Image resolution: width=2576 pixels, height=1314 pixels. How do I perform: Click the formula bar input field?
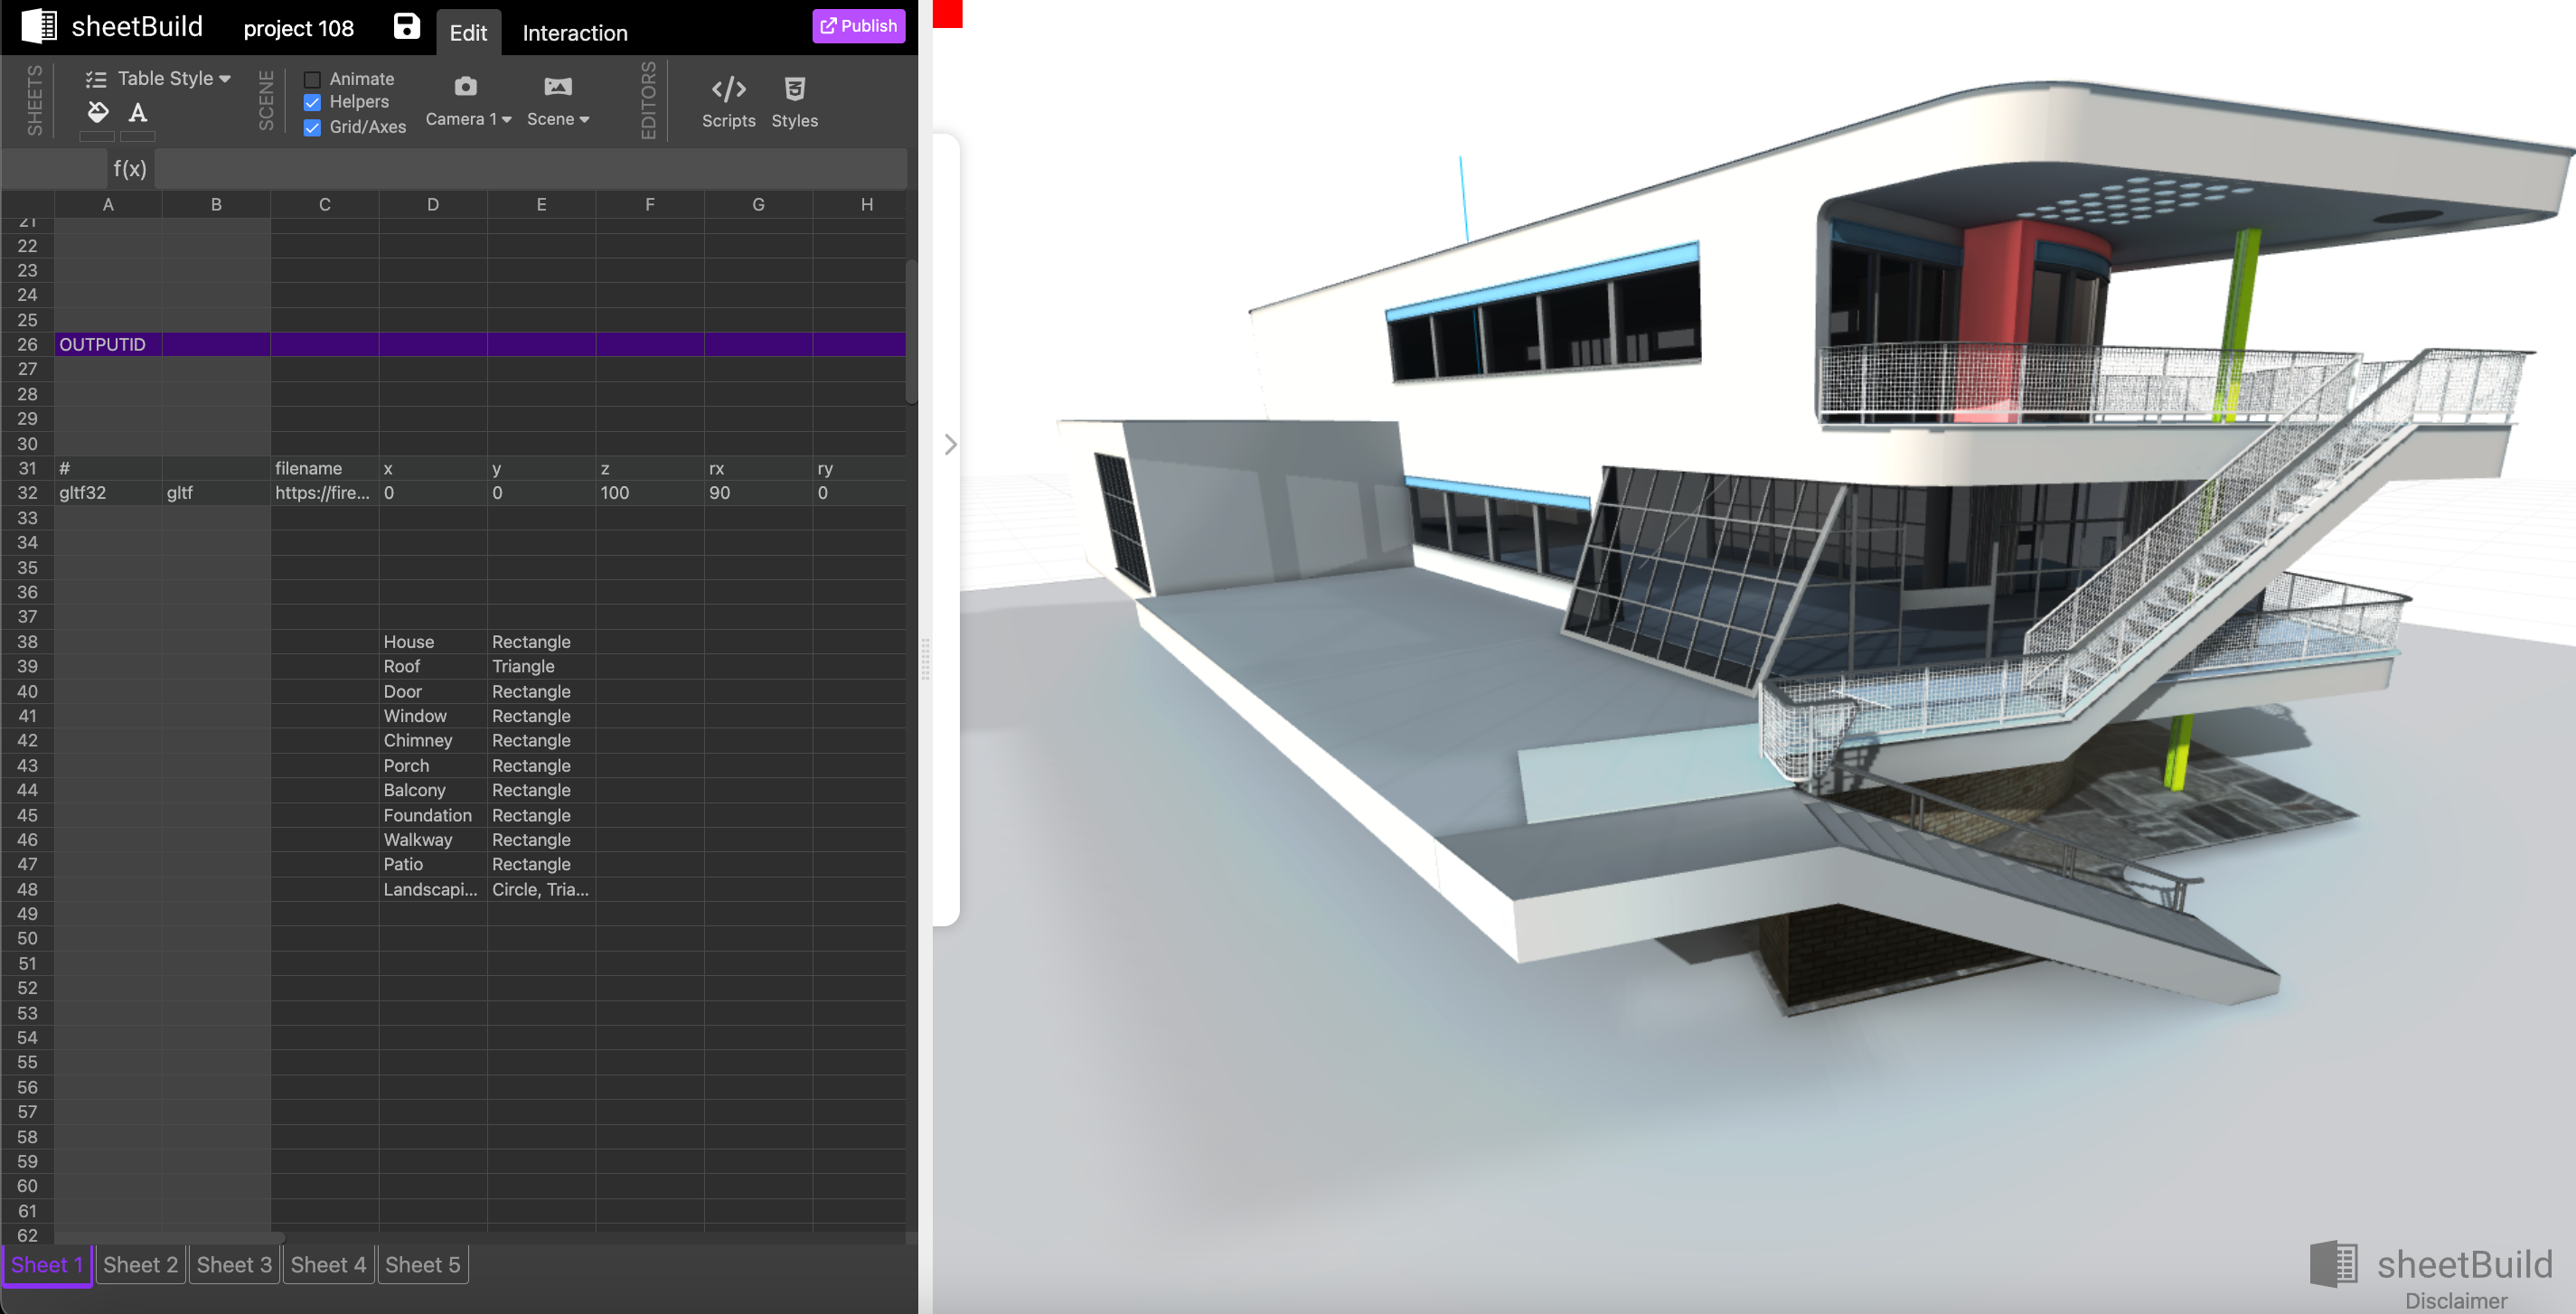(x=530, y=168)
